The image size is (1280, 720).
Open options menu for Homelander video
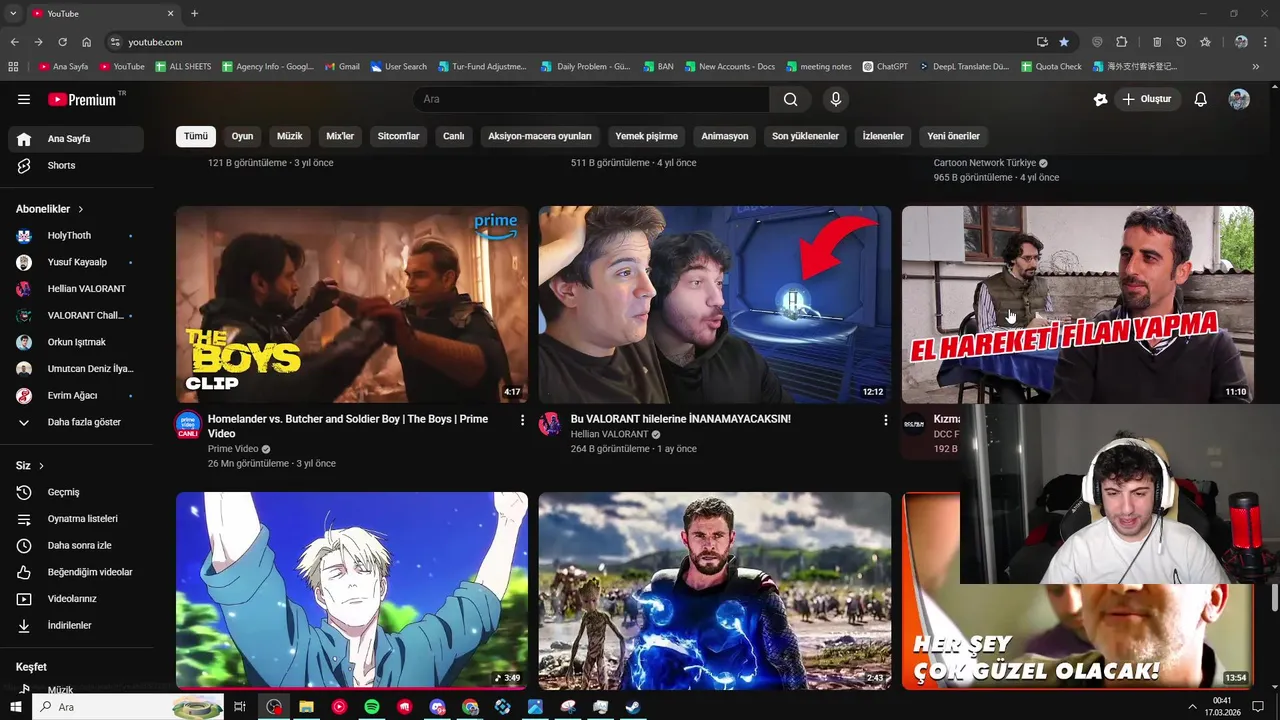522,420
